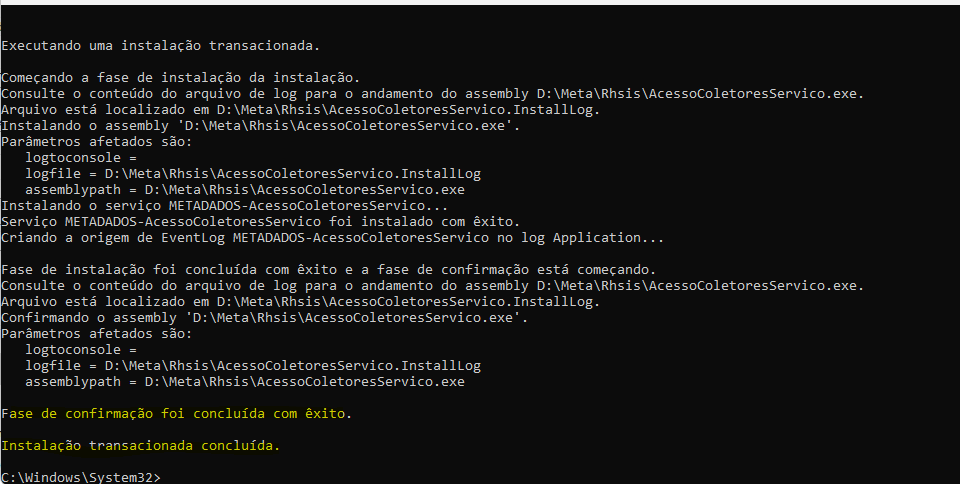Click the yellow "Fase de confirmação" success line
The width and height of the screenshot is (960, 484).
point(177,413)
